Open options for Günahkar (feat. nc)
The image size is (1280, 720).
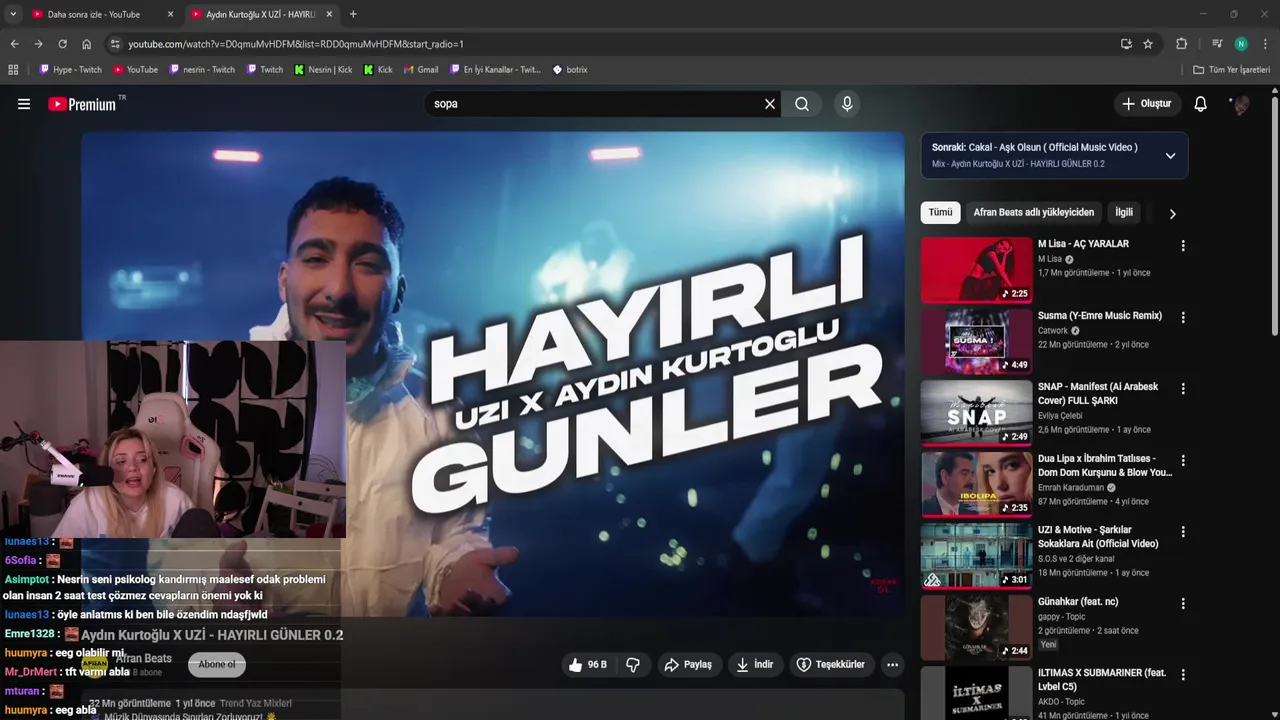coord(1183,604)
